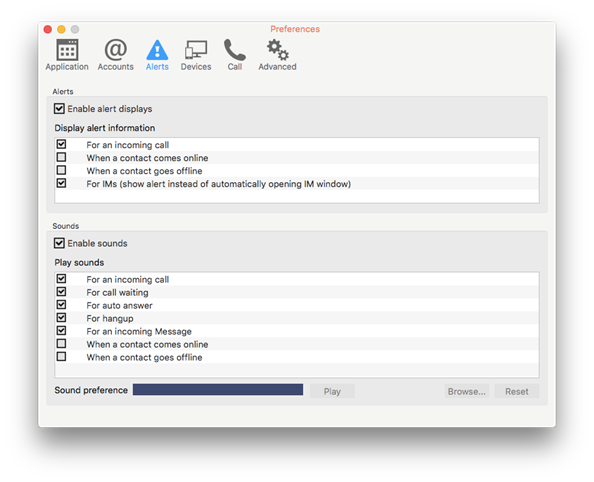Disable sound for auto answer

coord(61,305)
